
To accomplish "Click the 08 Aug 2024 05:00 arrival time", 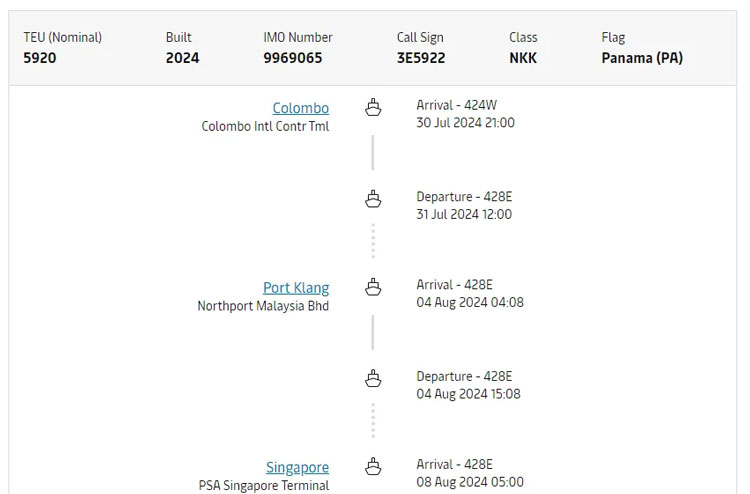I will 470,482.
